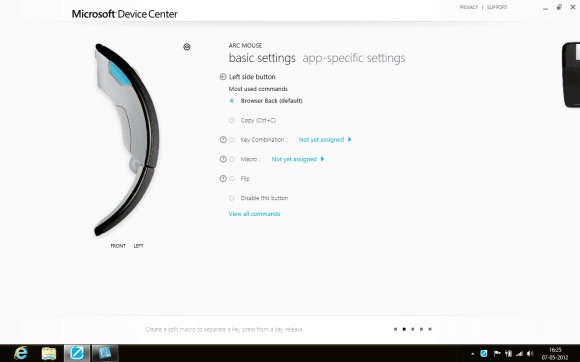Open help icon for Flip option

tap(223, 179)
